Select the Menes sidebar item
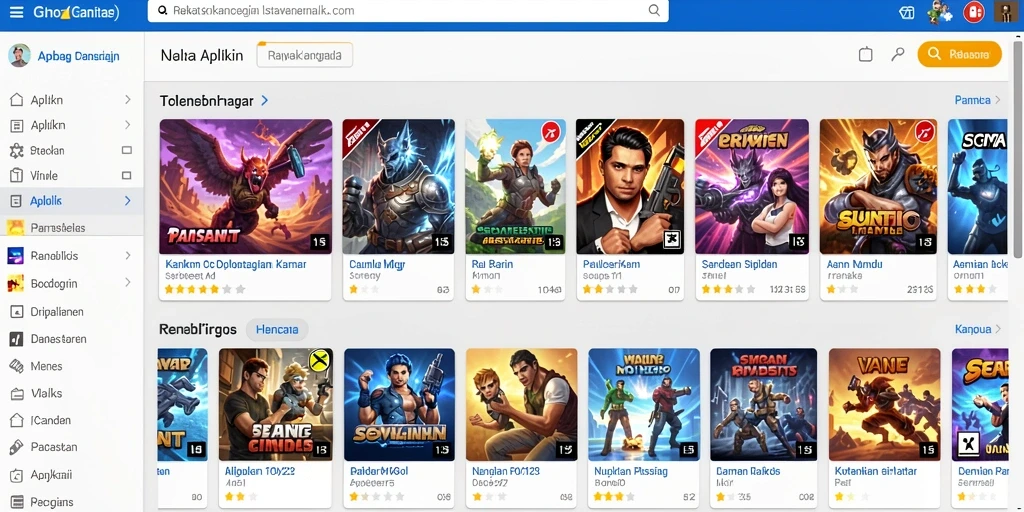Screen dimensions: 1024x512 point(72,366)
